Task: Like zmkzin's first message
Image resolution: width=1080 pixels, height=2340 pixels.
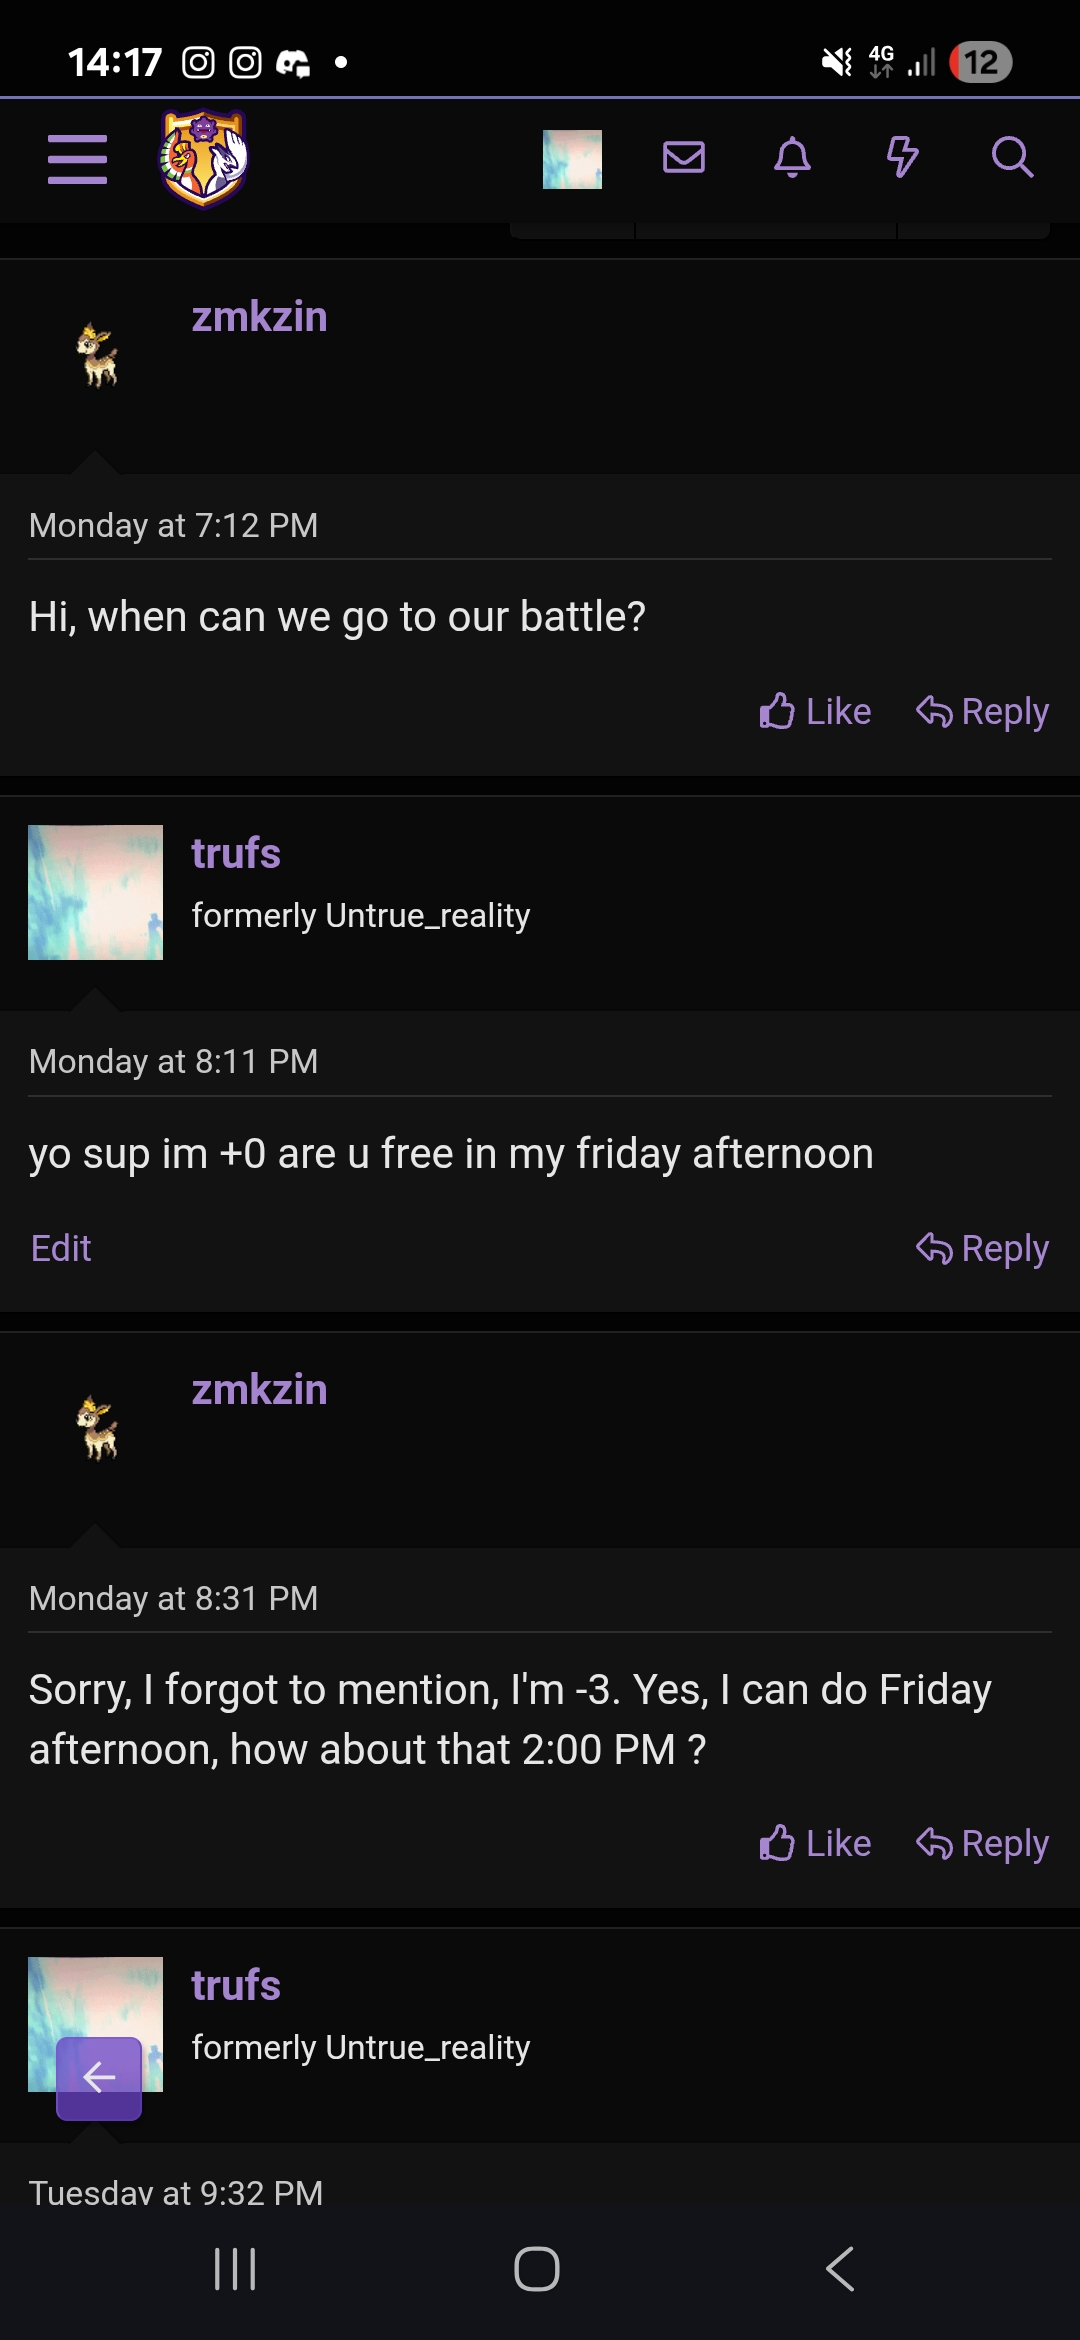Action: click(x=815, y=711)
